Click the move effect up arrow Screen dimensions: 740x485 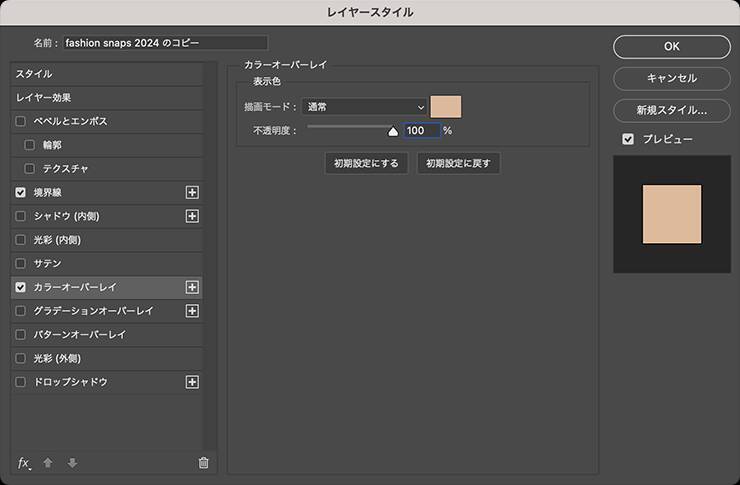point(48,462)
